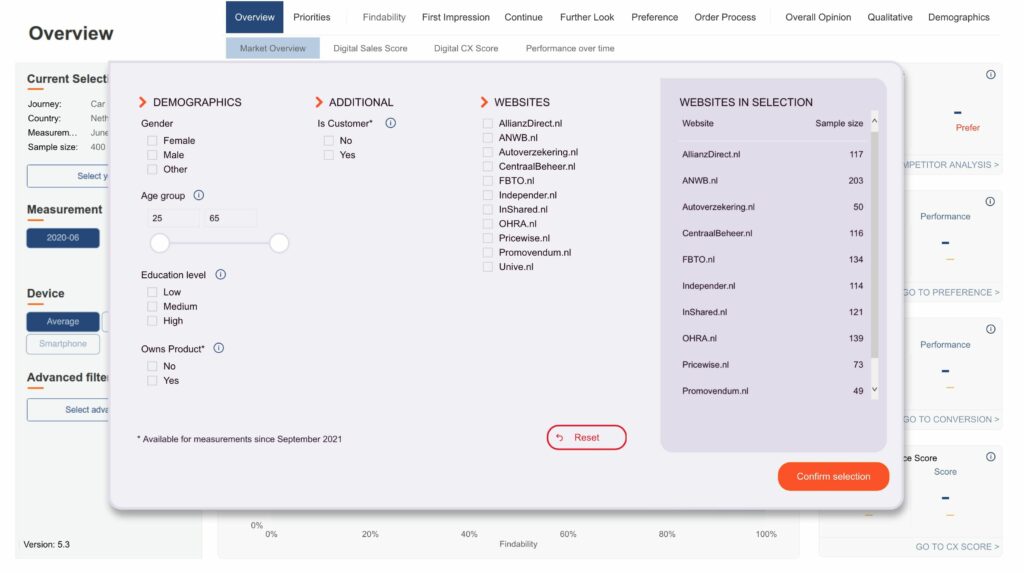Check the Male gender checkbox

pos(152,155)
